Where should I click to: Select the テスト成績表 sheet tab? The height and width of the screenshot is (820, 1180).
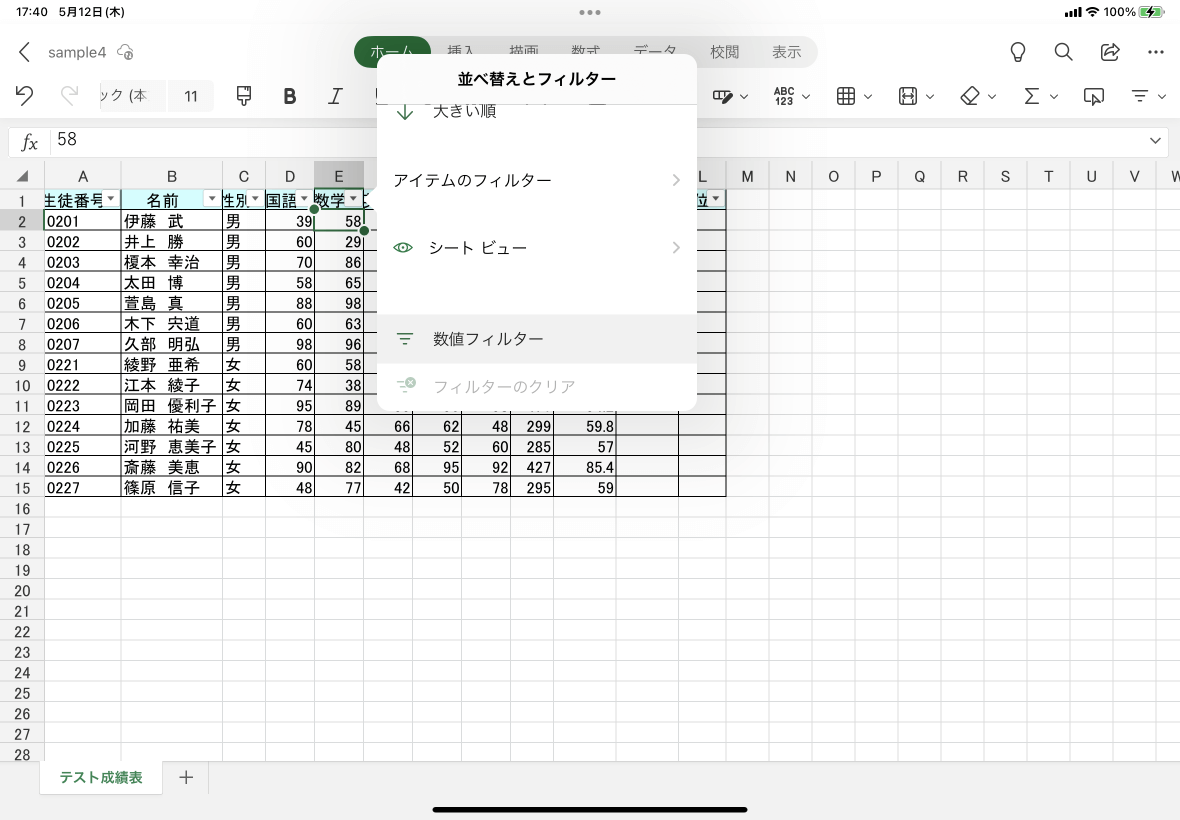point(101,777)
